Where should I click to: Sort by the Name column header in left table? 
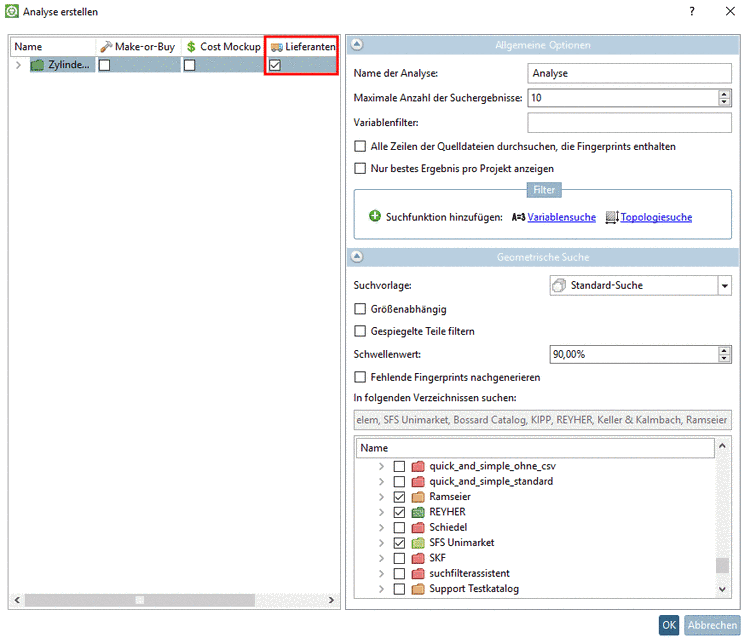tap(53, 47)
